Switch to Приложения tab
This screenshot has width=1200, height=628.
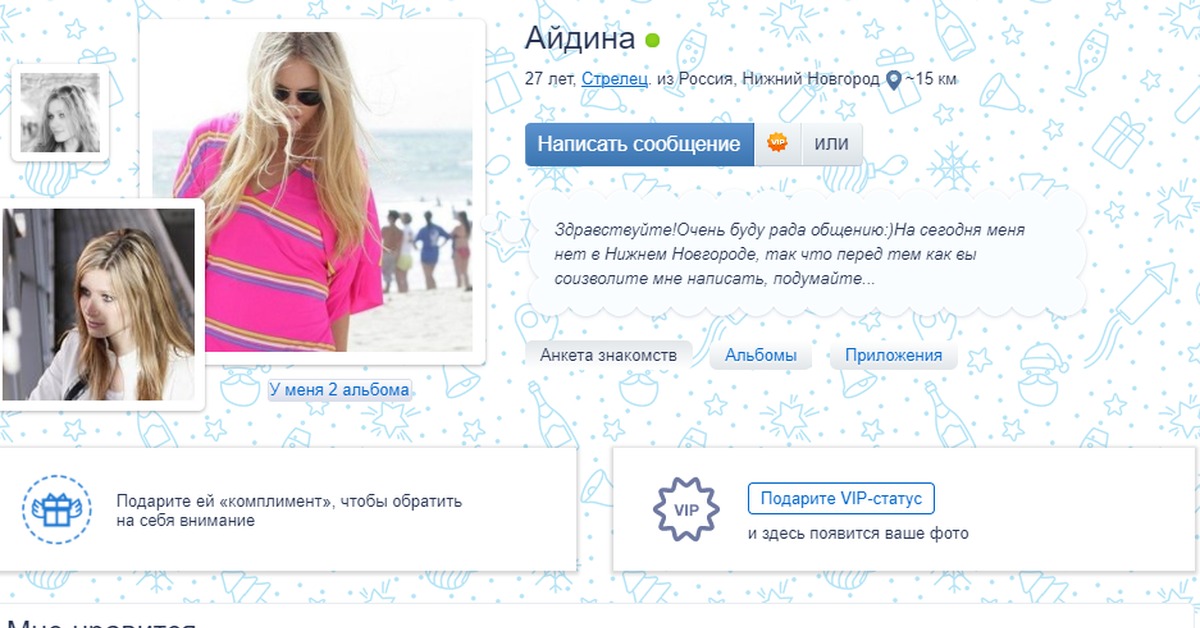click(x=893, y=355)
